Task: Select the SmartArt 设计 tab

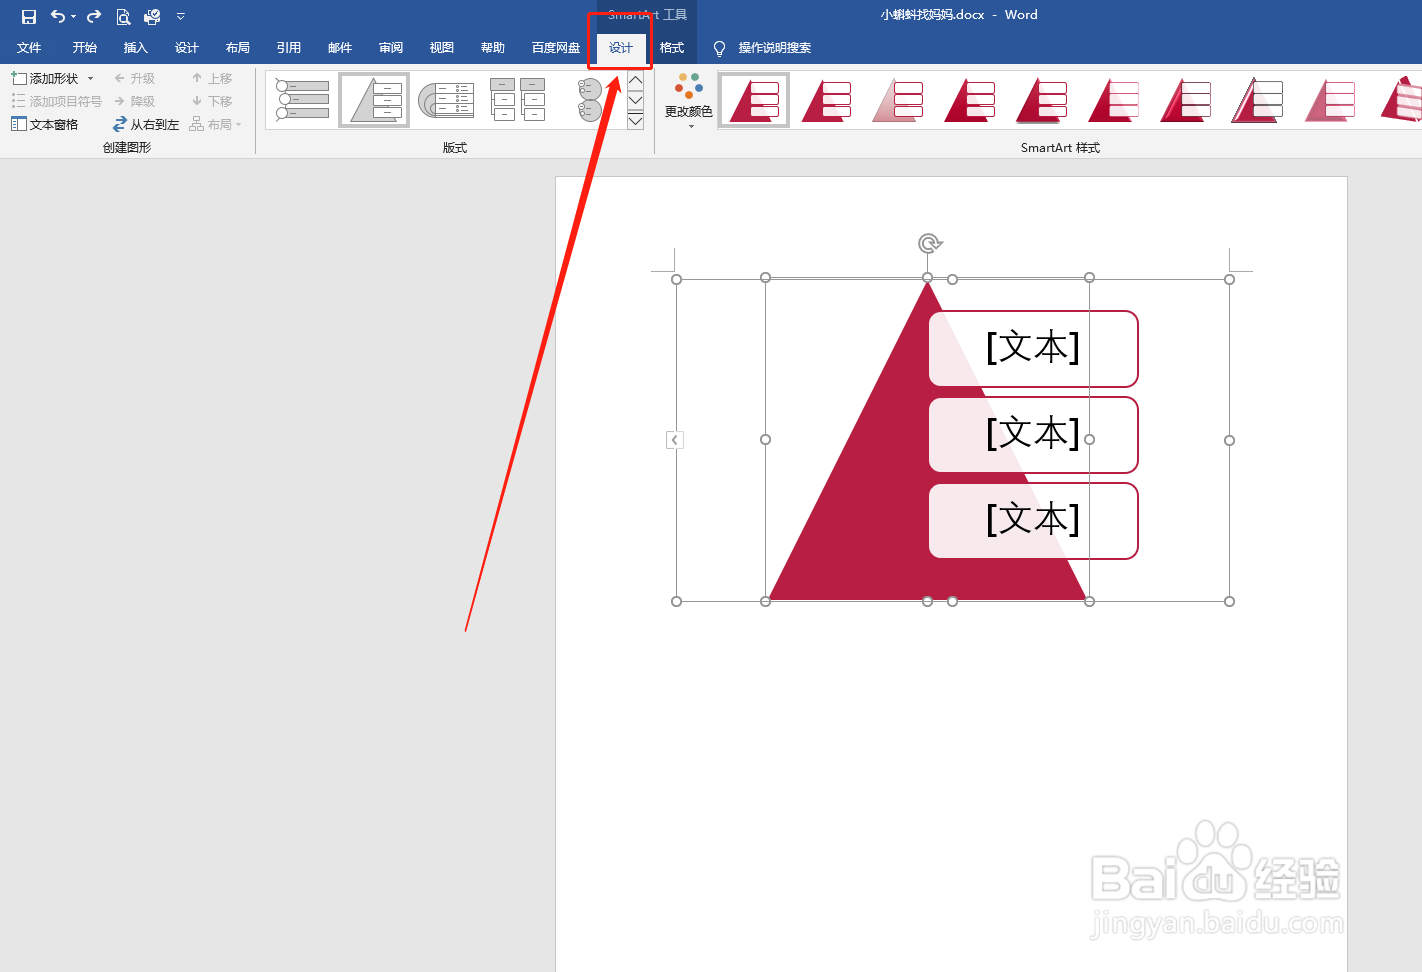Action: pyautogui.click(x=621, y=48)
